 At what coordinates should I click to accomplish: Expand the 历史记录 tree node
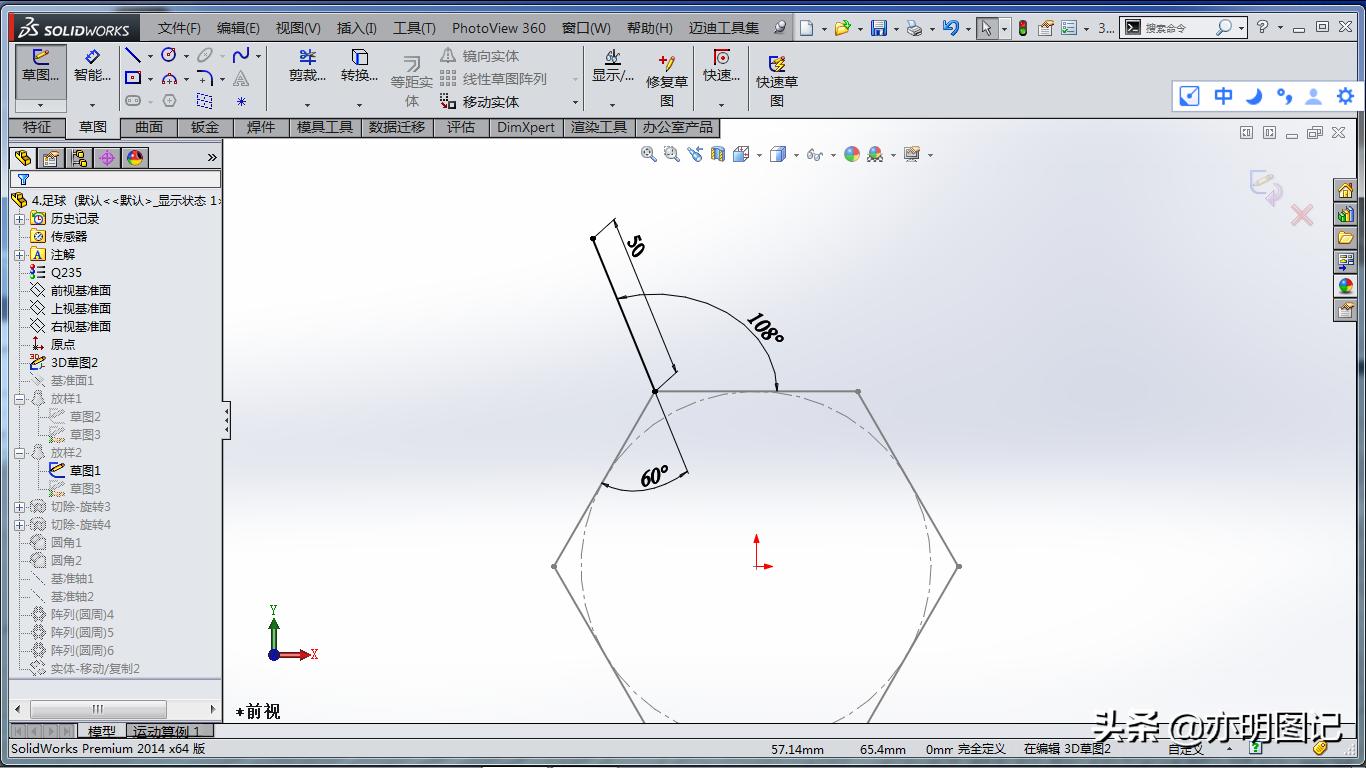click(19, 218)
